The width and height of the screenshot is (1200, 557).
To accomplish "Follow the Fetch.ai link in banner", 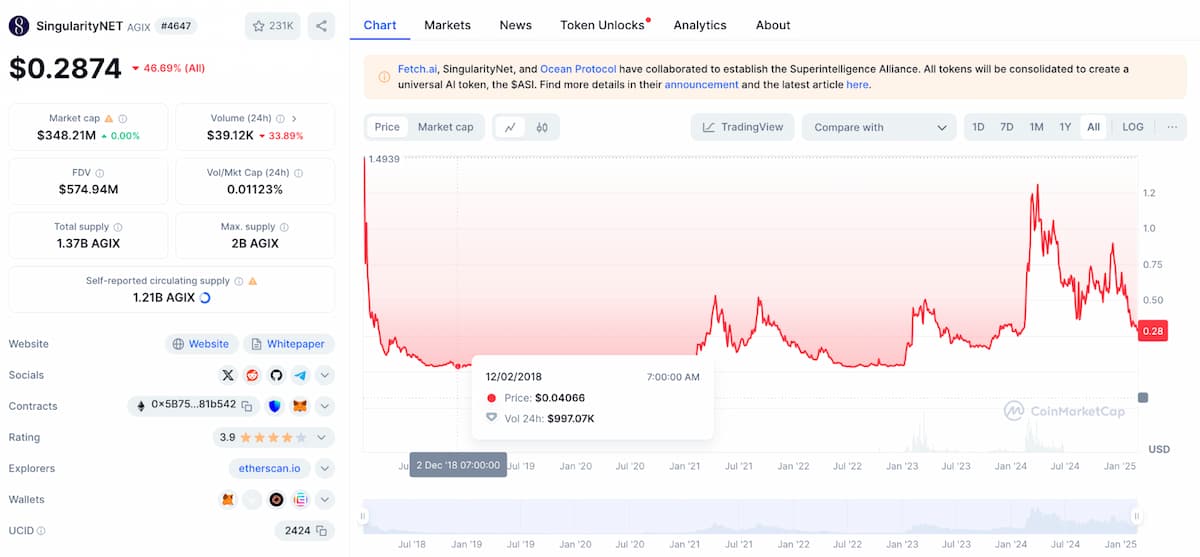I will tap(418, 69).
